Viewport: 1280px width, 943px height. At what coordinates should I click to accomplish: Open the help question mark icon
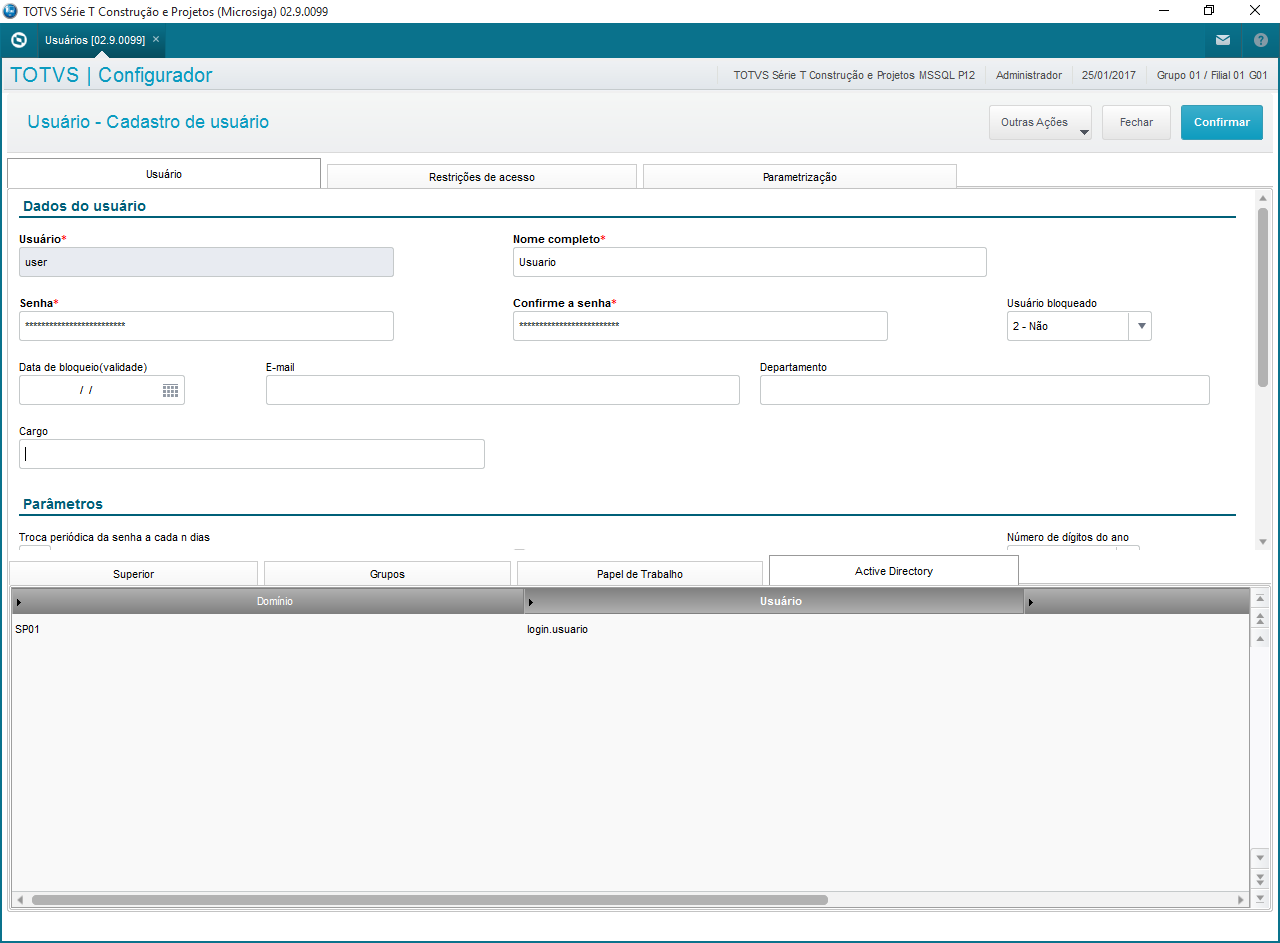(1261, 40)
